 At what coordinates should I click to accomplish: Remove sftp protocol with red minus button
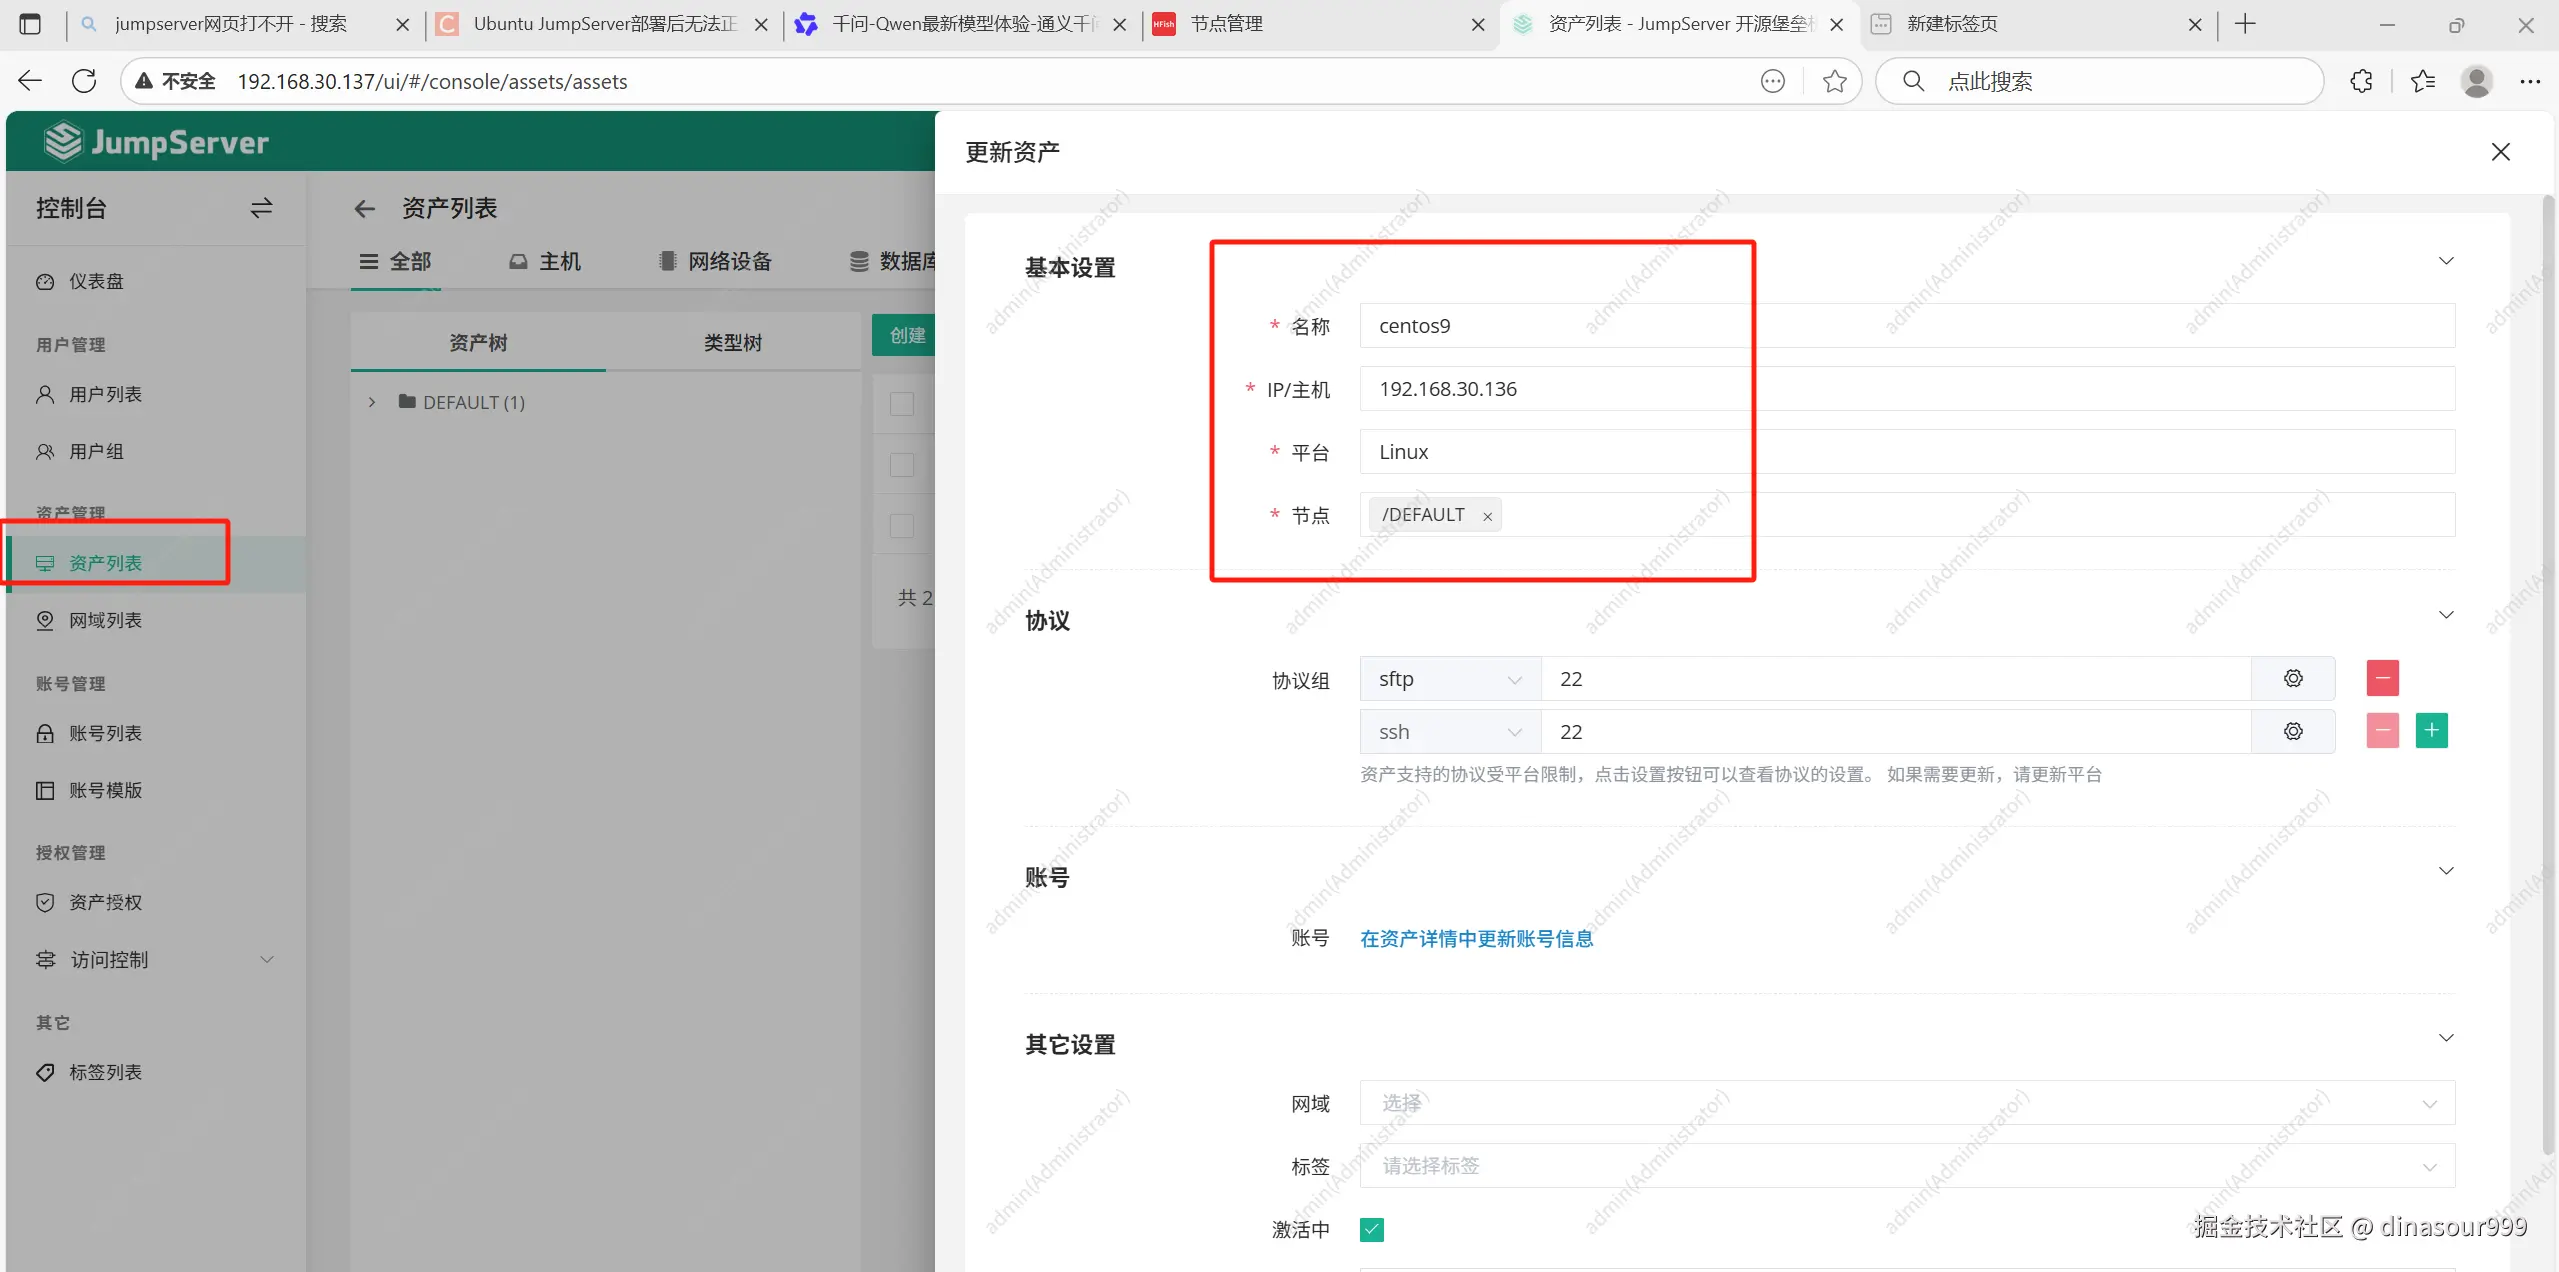tap(2382, 679)
